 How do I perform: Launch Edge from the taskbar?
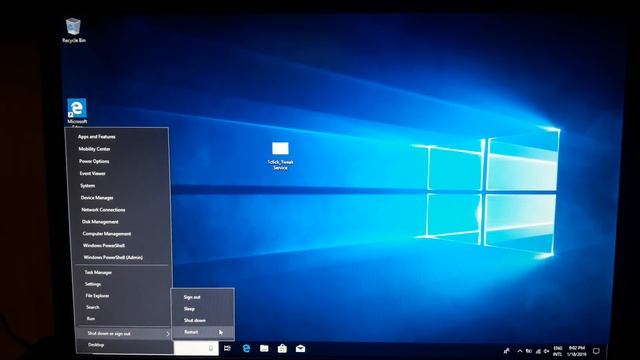coord(246,349)
